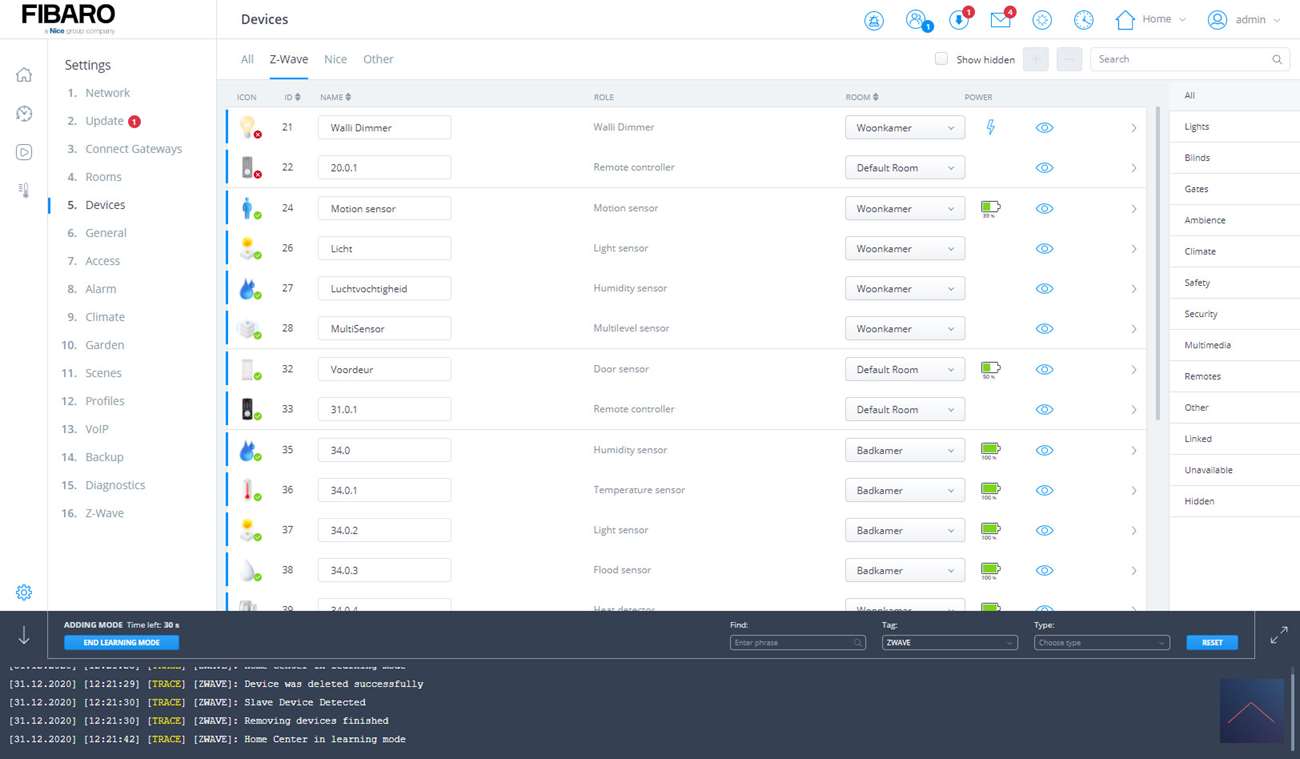Click the device Search input field
The image size is (1300, 759).
pyautogui.click(x=1180, y=59)
